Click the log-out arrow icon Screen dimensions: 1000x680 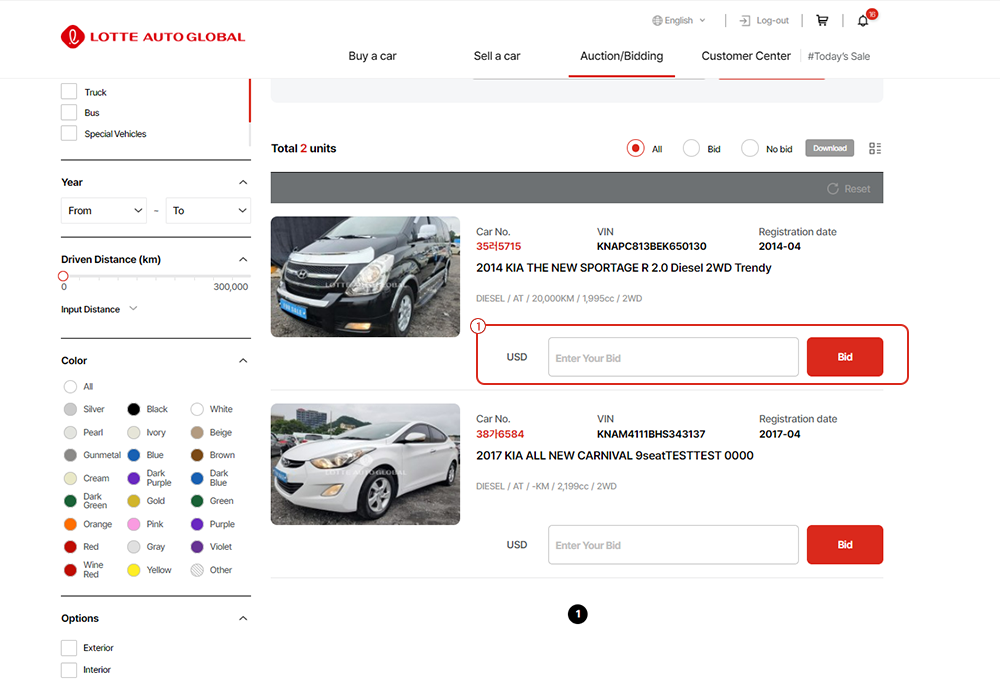[744, 20]
